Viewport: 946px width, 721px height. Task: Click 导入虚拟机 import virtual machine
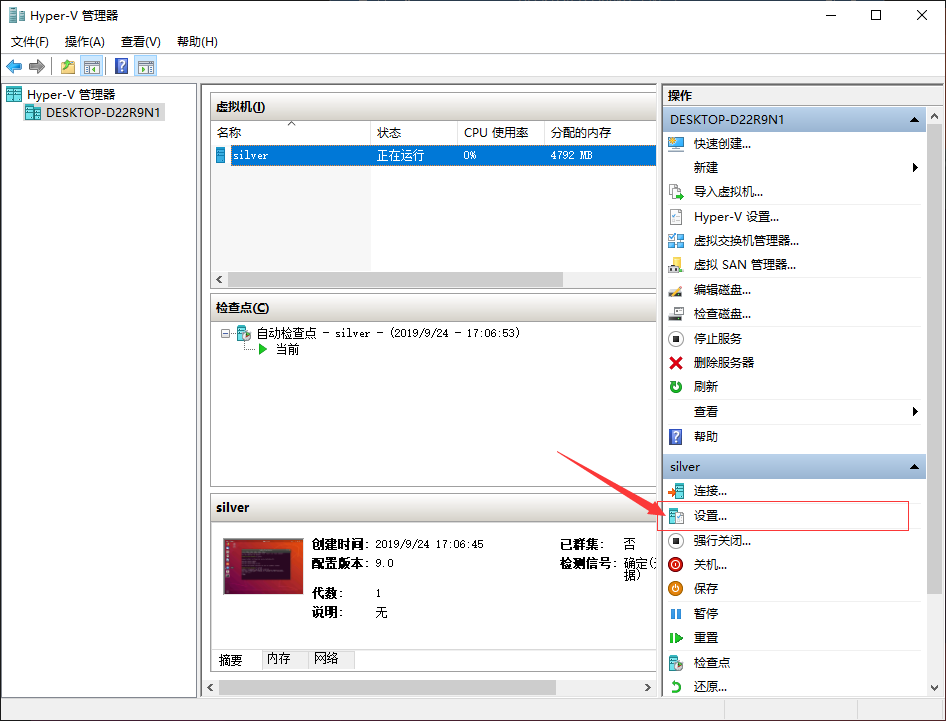728,192
